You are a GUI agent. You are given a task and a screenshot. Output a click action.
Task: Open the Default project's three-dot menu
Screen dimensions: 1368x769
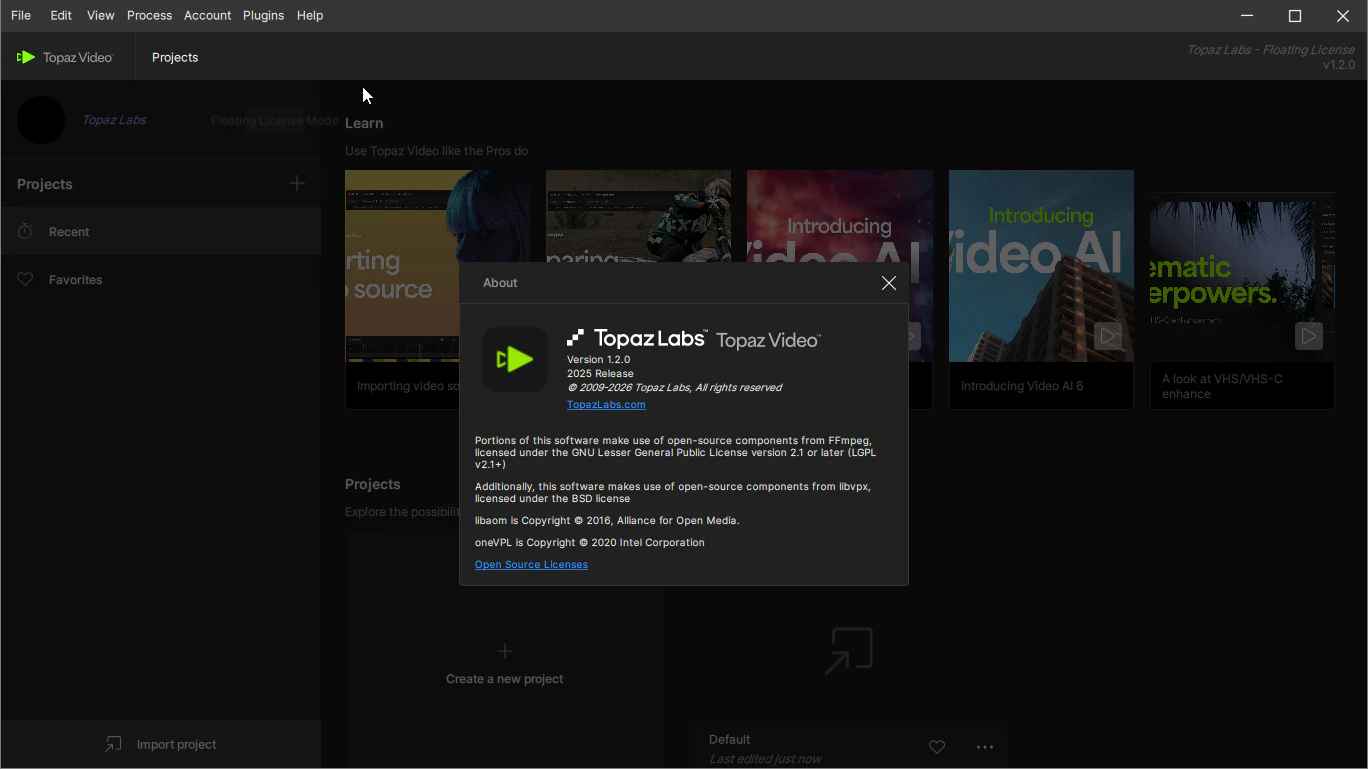pyautogui.click(x=985, y=747)
